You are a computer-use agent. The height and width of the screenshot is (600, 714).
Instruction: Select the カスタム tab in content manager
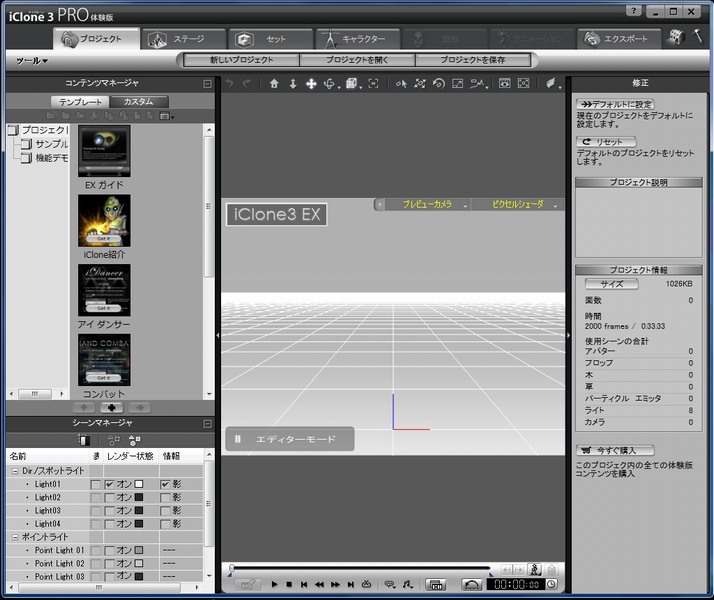pos(139,102)
